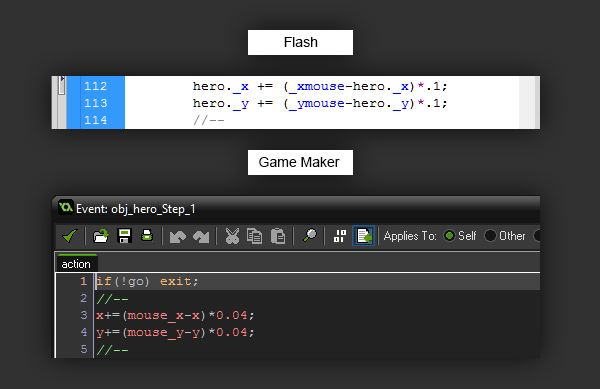
Task: Click the if(!go) exit; code line
Action: click(147, 282)
